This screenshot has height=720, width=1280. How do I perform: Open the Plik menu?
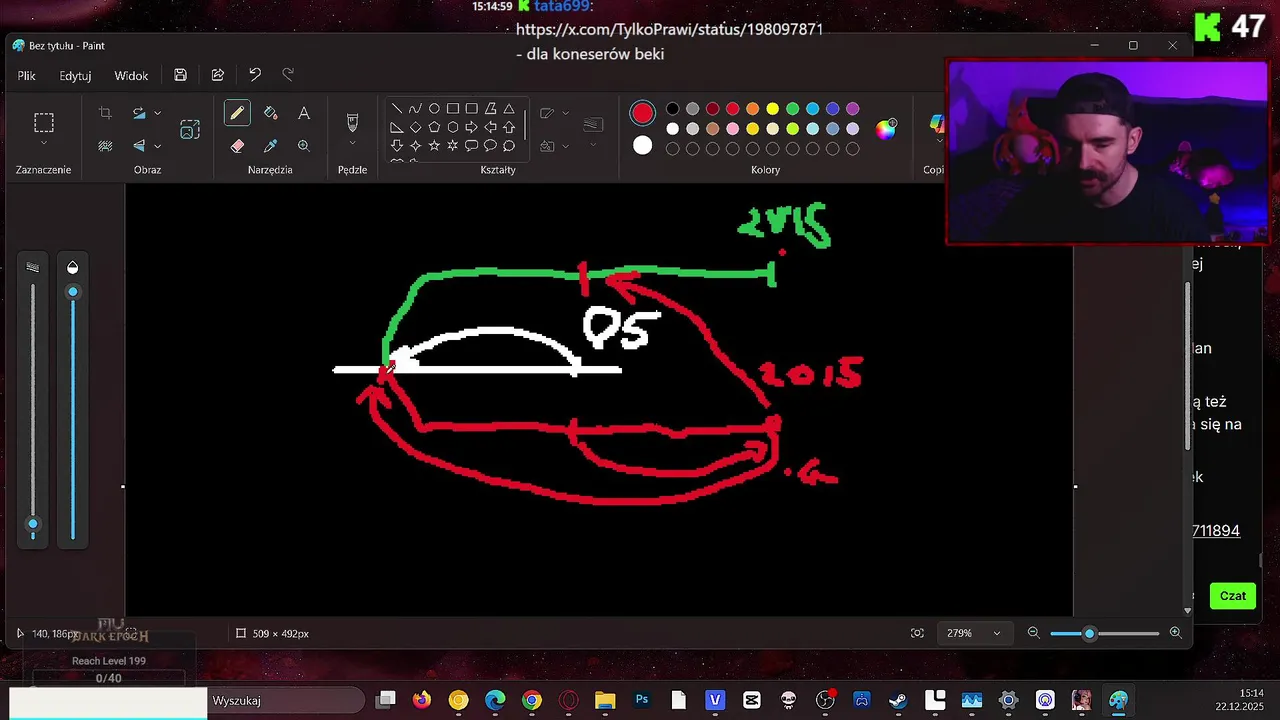[26, 75]
